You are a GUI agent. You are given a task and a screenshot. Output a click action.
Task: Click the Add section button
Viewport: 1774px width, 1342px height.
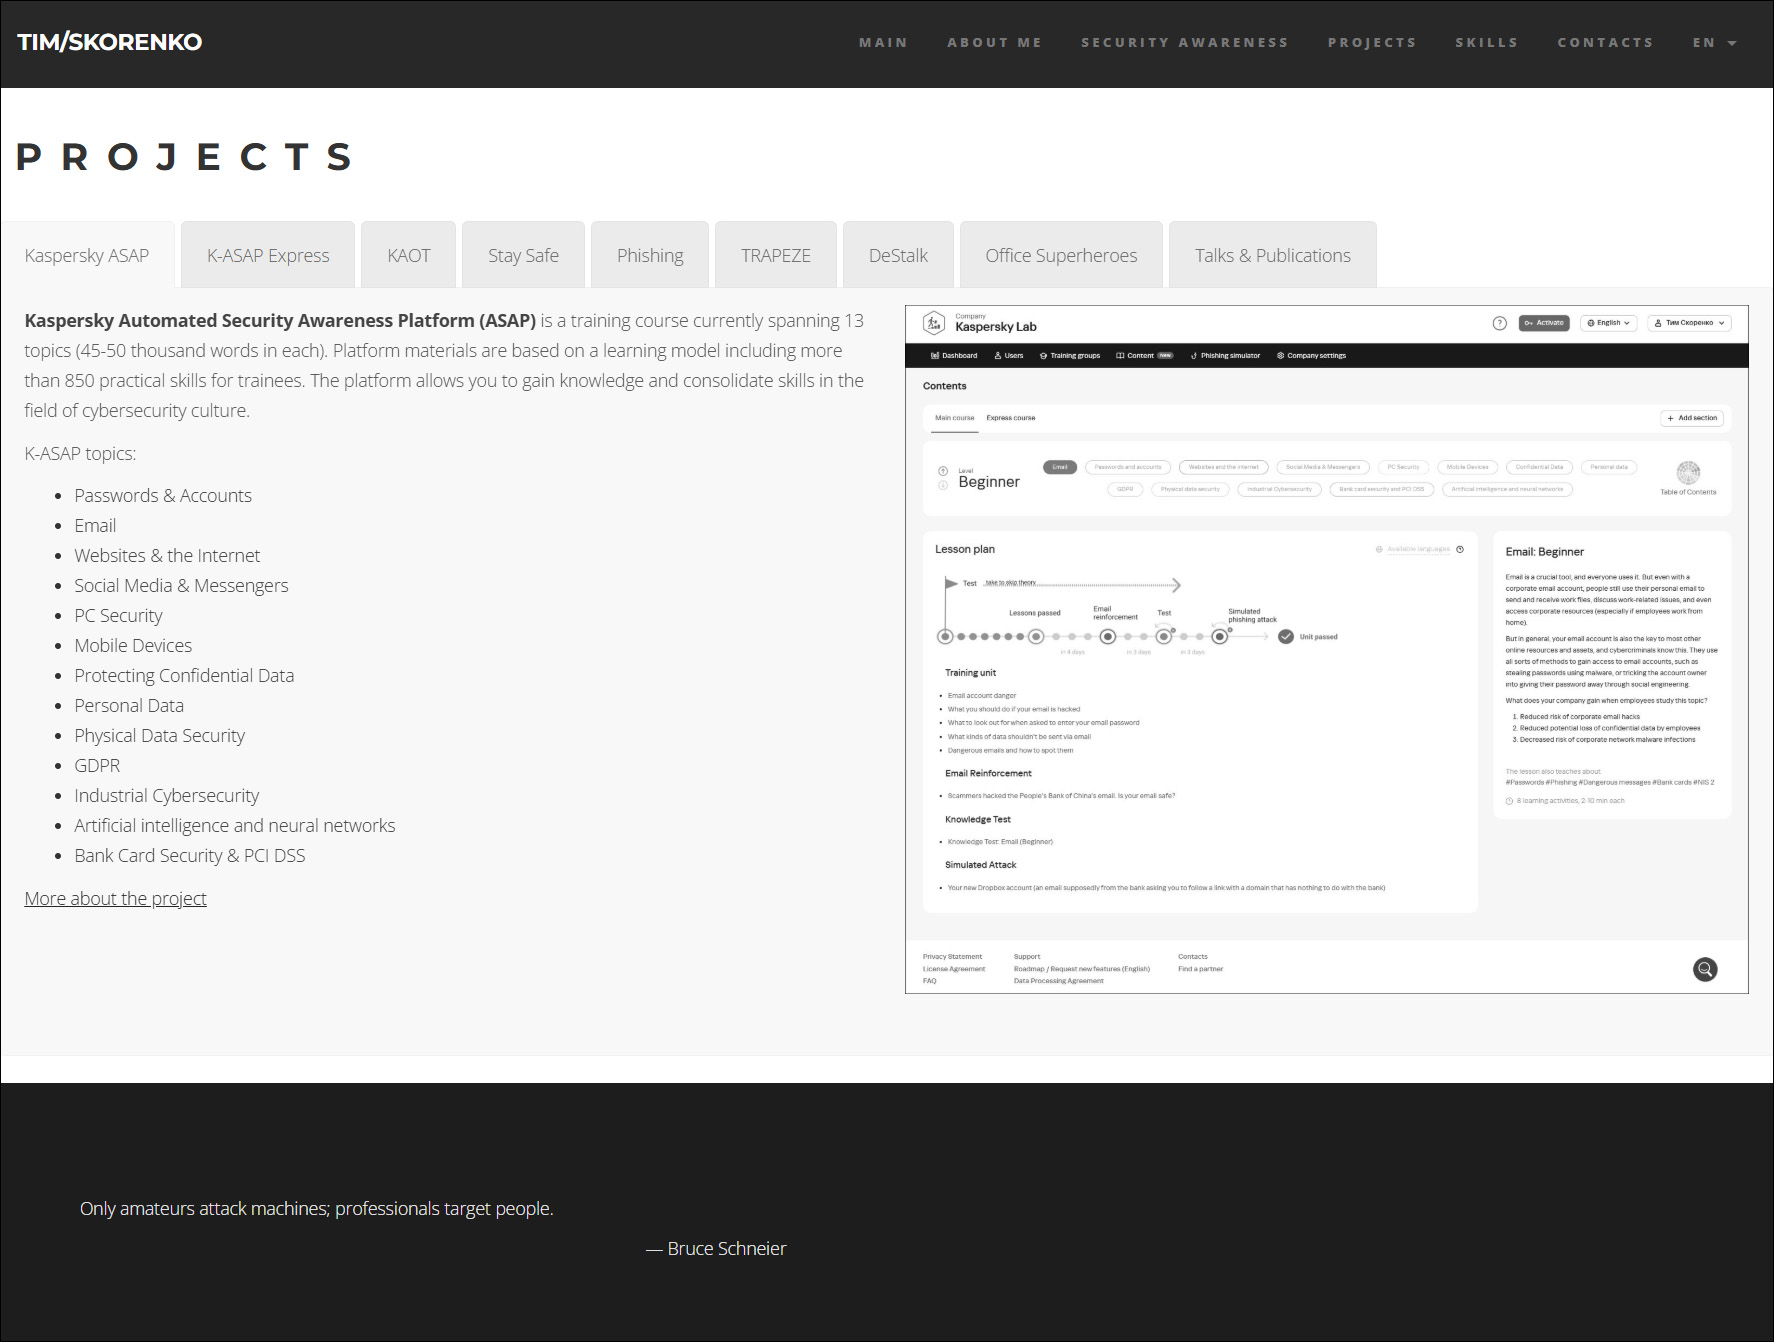click(x=1692, y=418)
